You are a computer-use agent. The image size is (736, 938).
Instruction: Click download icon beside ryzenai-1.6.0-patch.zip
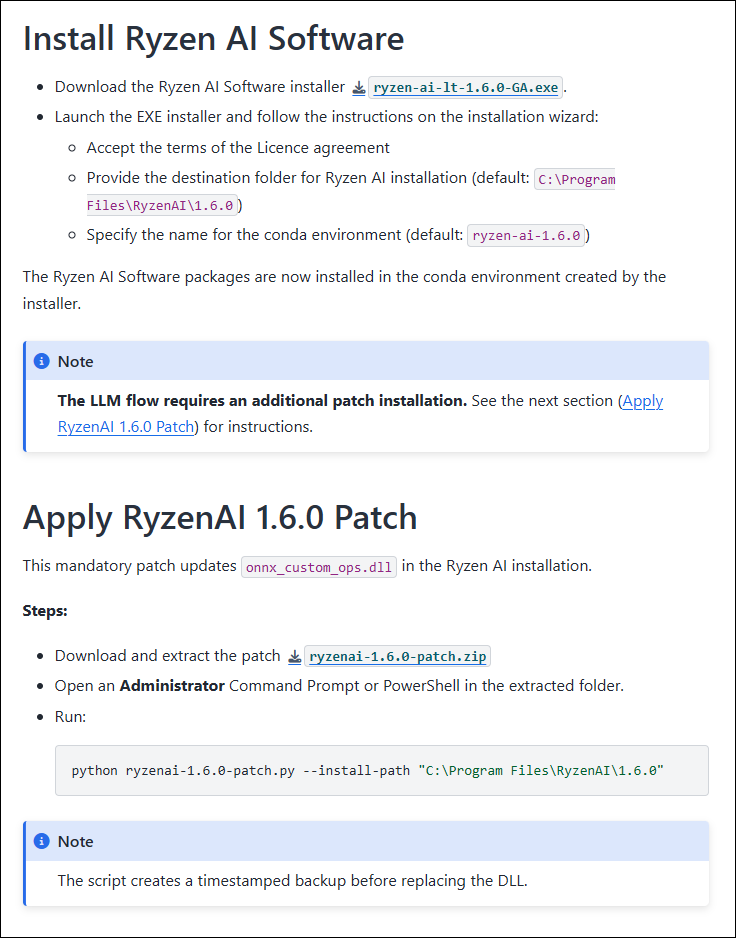(295, 657)
